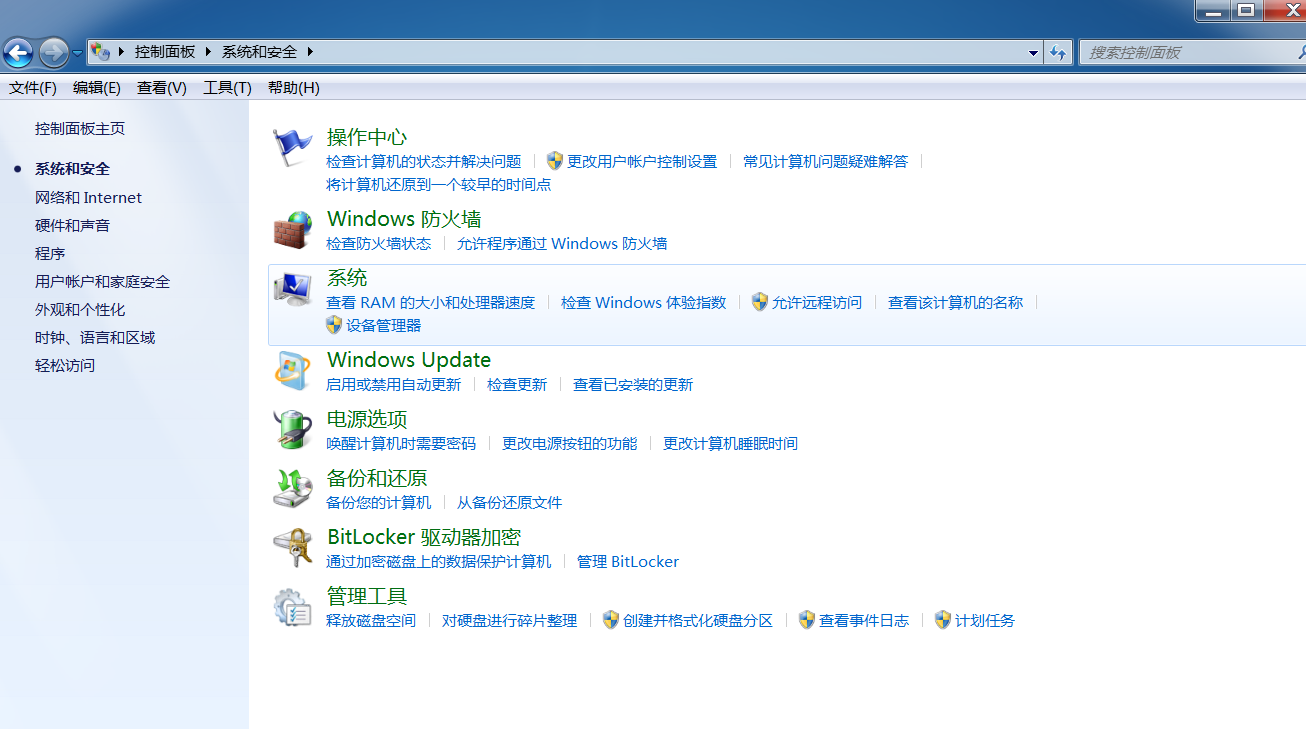The width and height of the screenshot is (1306, 729).
Task: Click 检查更新 under Windows Update
Action: click(517, 385)
